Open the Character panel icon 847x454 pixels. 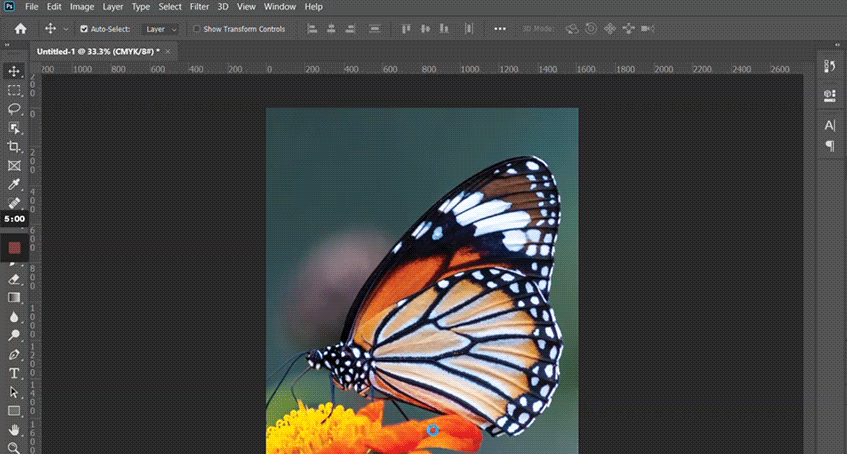pos(830,126)
